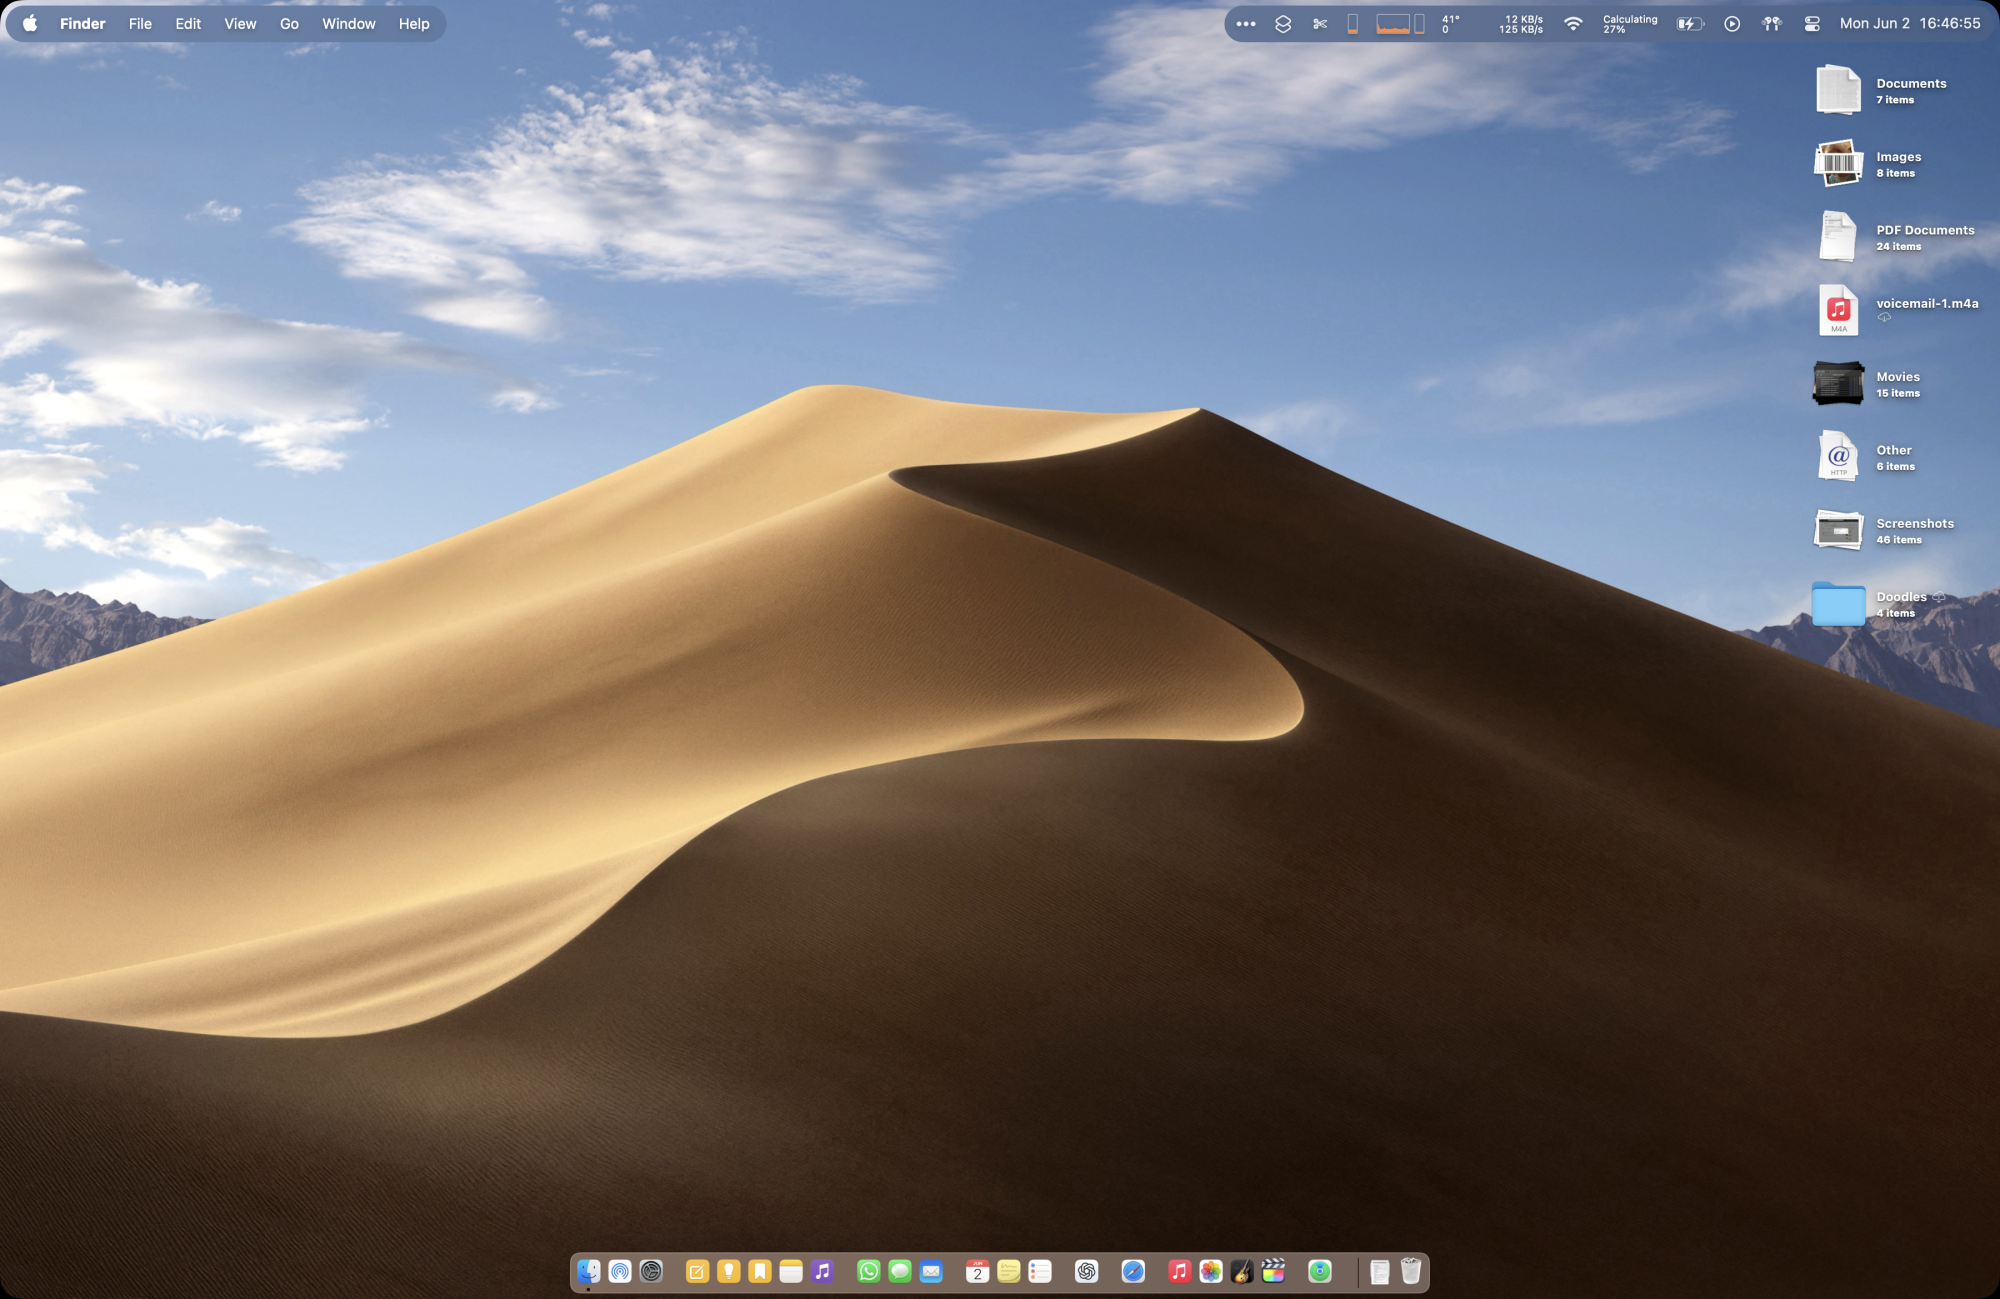Click the Now Playing play icon
2000x1299 pixels.
(1732, 24)
